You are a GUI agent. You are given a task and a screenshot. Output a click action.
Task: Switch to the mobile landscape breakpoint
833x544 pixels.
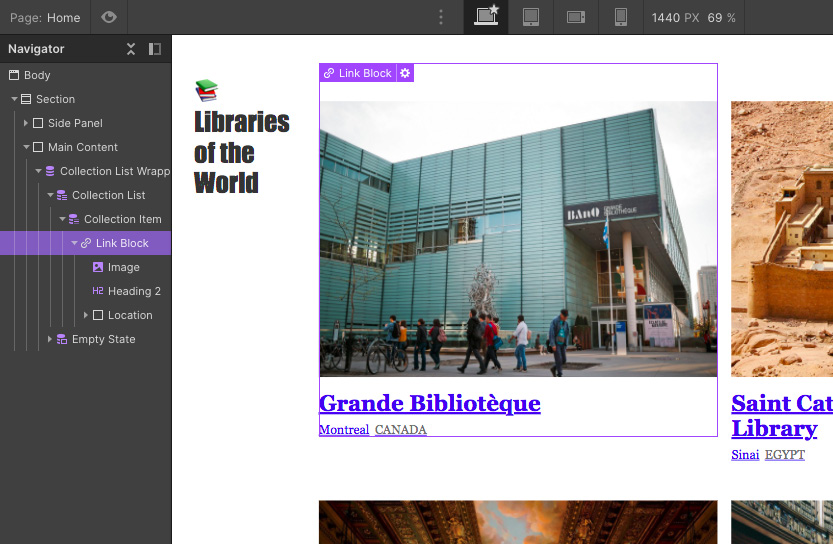coord(575,17)
